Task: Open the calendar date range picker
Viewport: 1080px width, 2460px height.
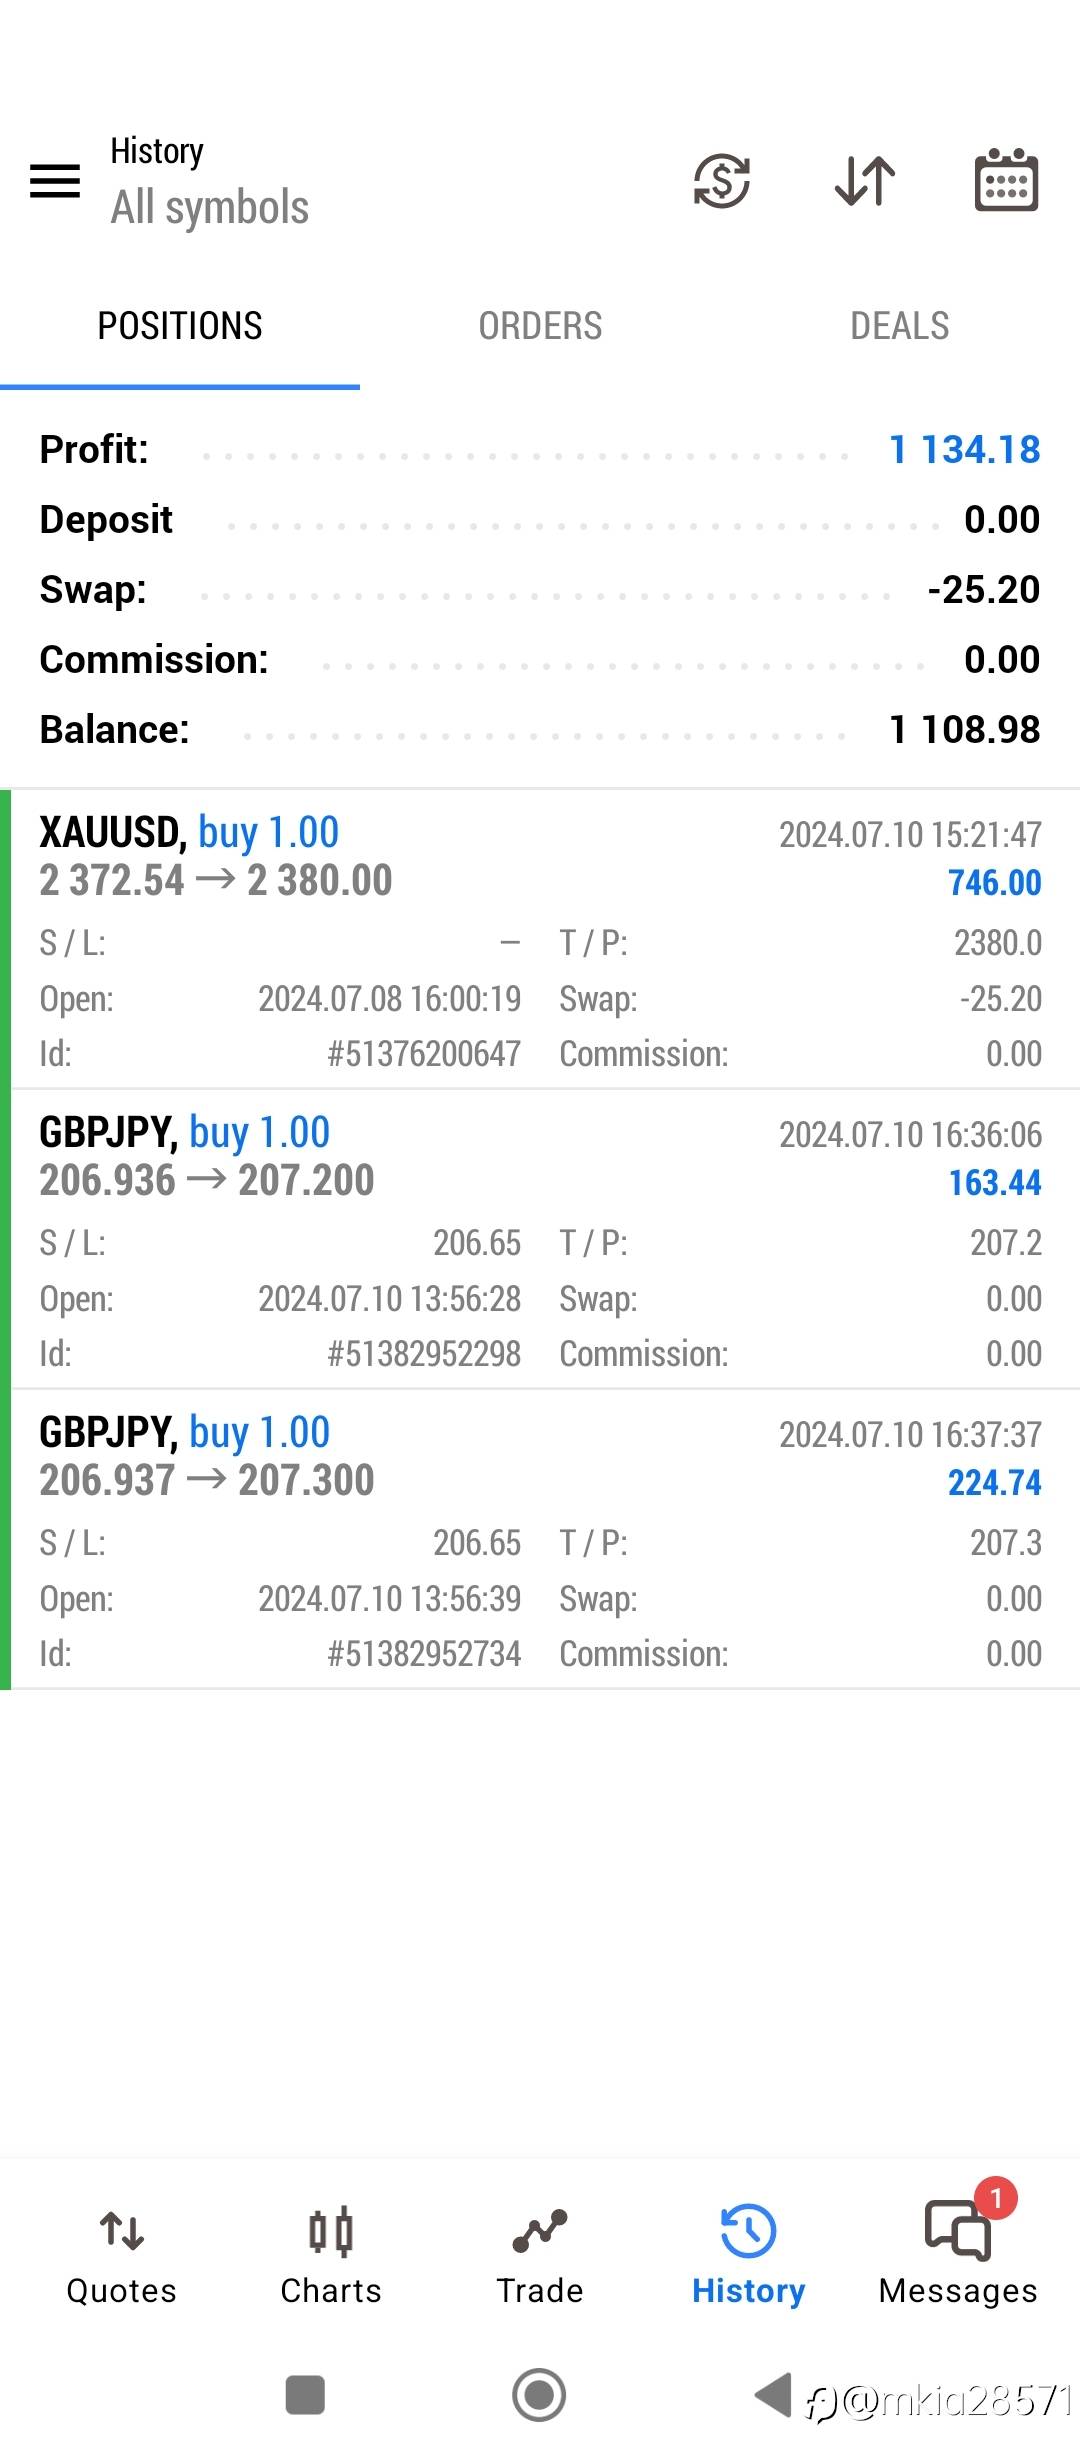Action: (x=1006, y=181)
